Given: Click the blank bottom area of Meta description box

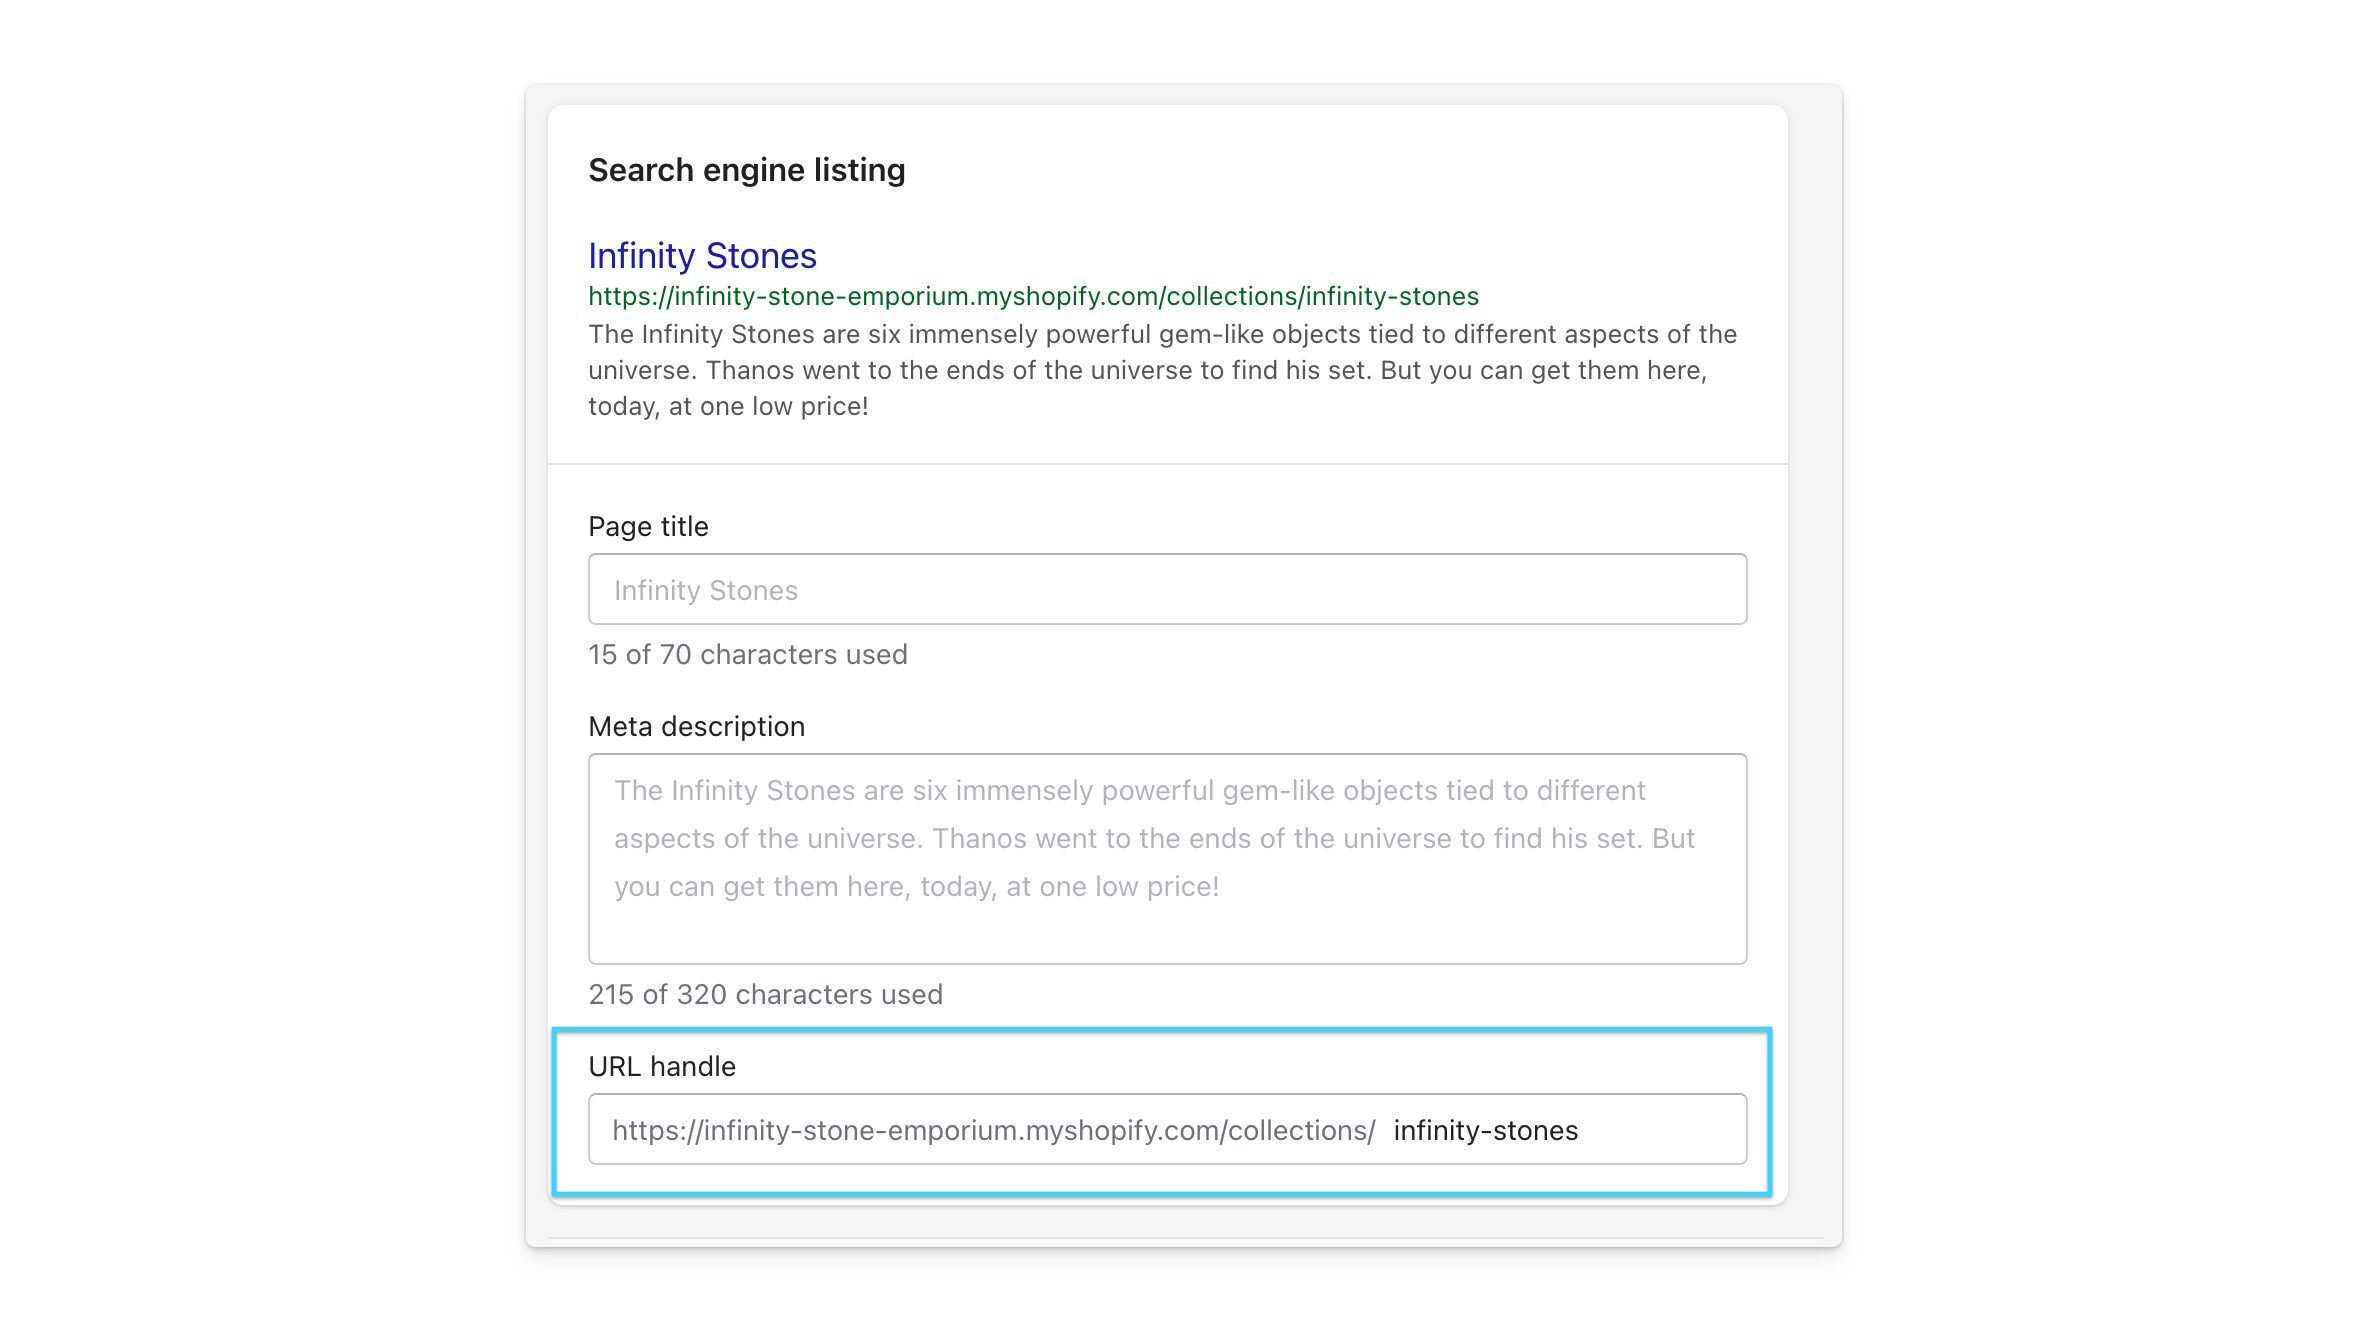Looking at the screenshot, I should tap(1167, 935).
